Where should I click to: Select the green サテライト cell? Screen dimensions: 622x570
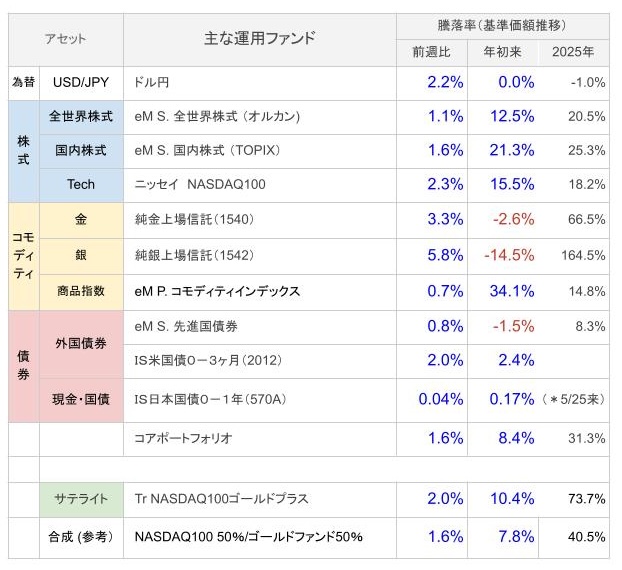click(81, 499)
